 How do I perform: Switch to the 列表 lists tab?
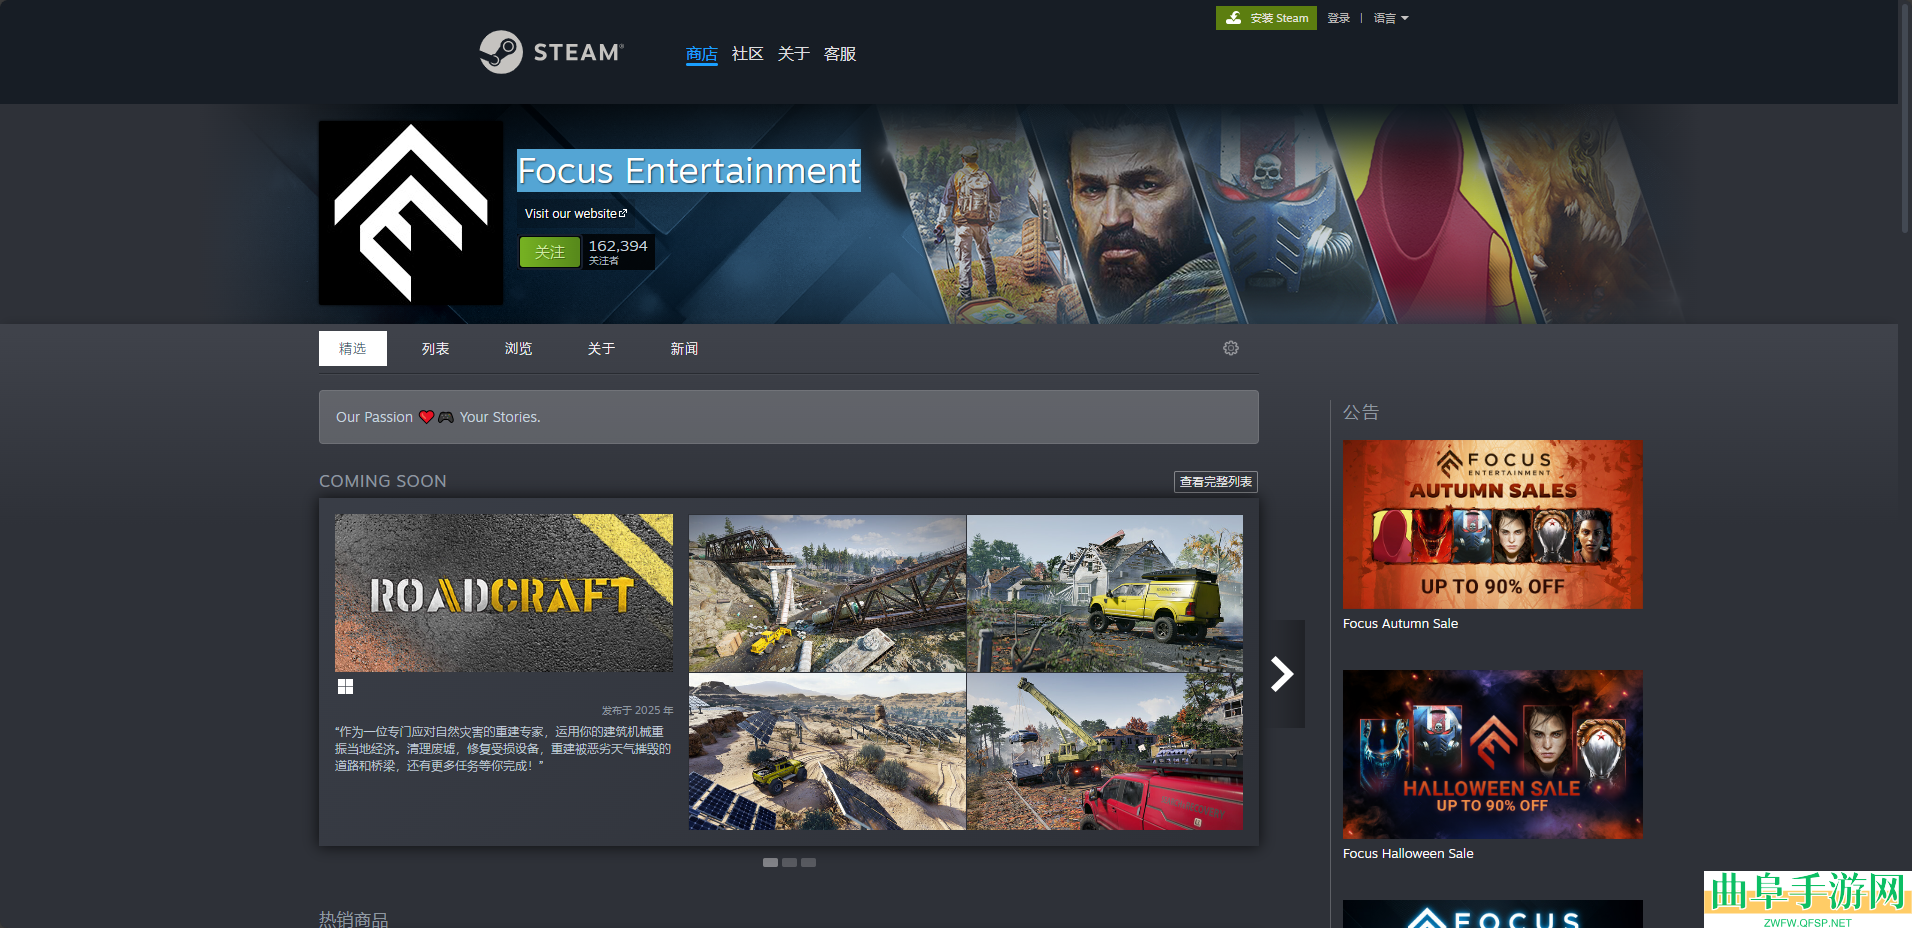pyautogui.click(x=436, y=348)
